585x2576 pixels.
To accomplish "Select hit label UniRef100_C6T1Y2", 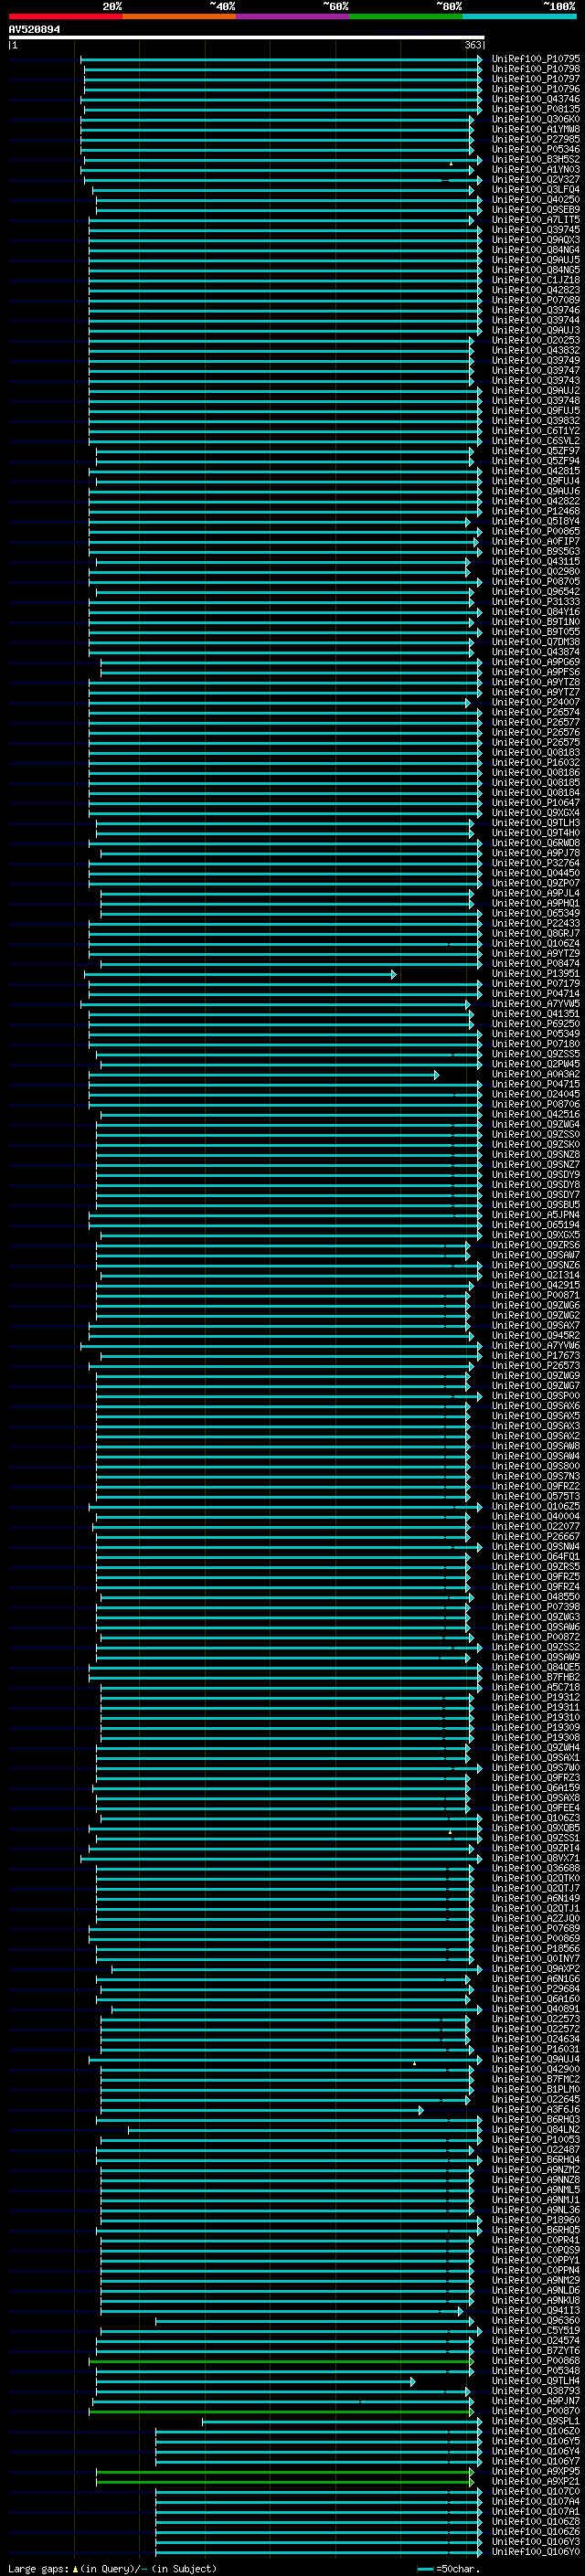I will (536, 431).
